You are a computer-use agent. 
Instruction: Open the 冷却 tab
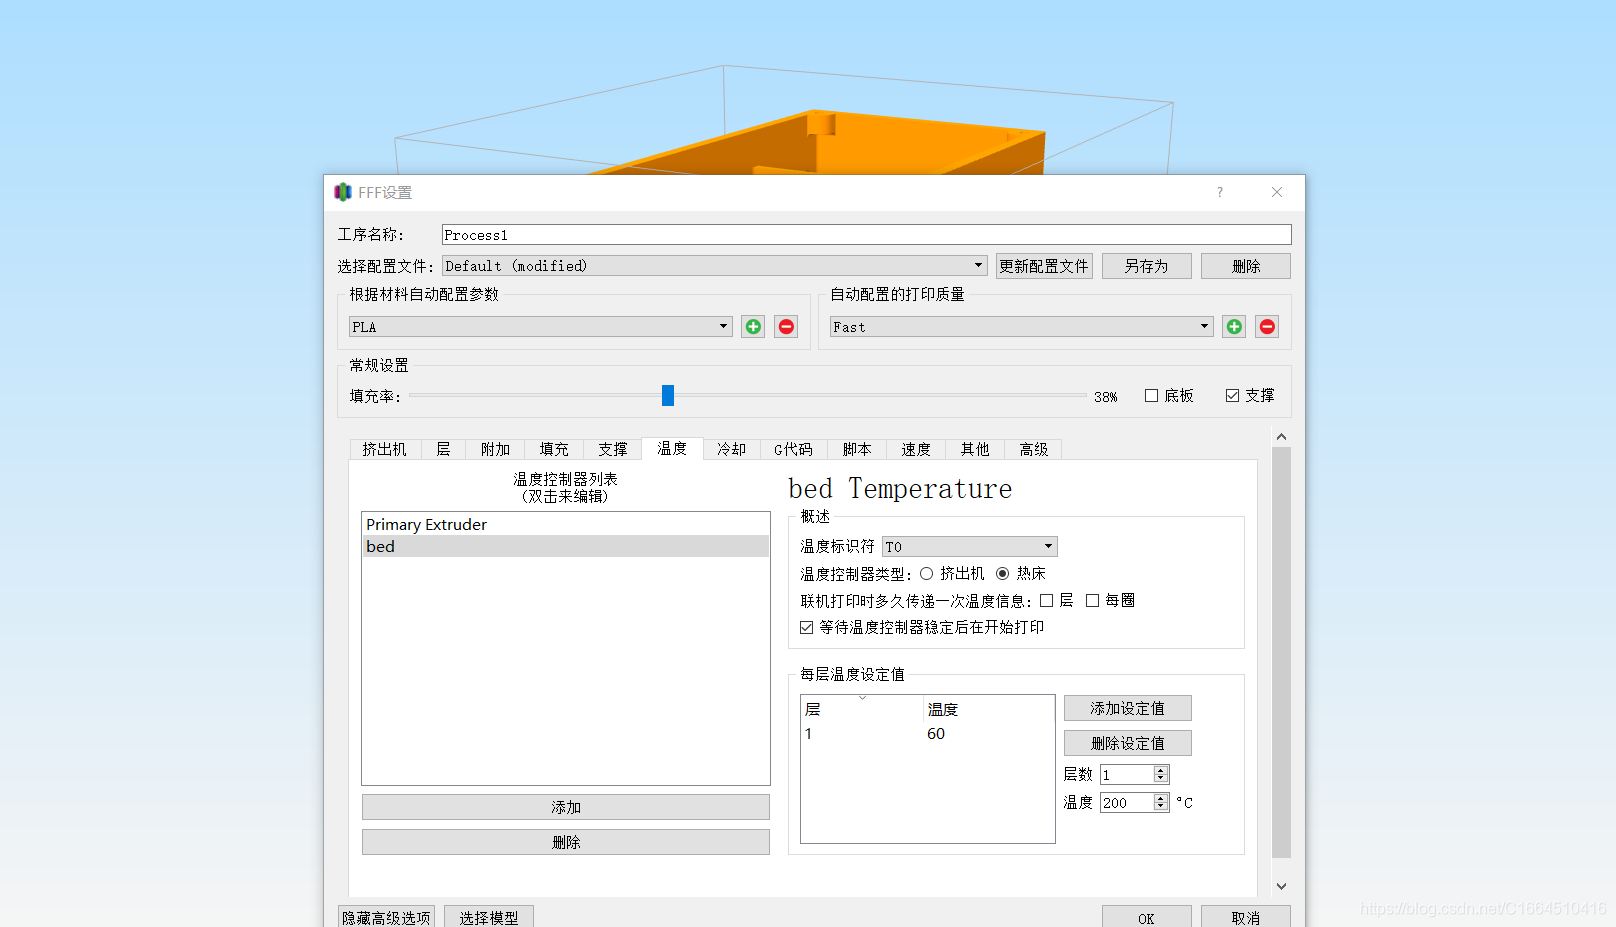click(732, 450)
